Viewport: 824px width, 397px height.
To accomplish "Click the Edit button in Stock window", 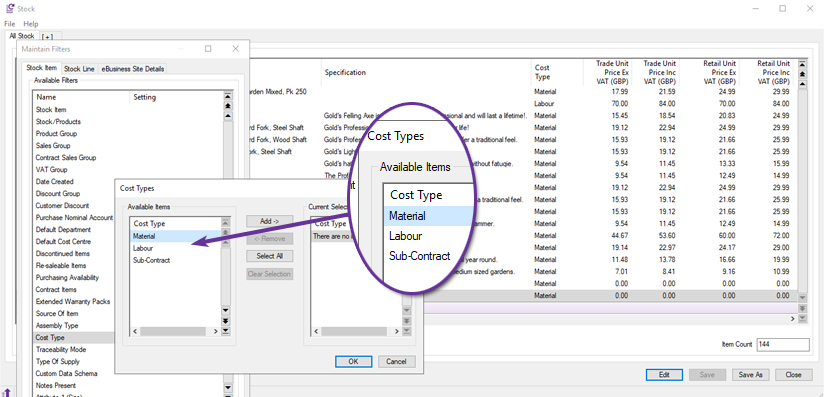I will (x=664, y=375).
